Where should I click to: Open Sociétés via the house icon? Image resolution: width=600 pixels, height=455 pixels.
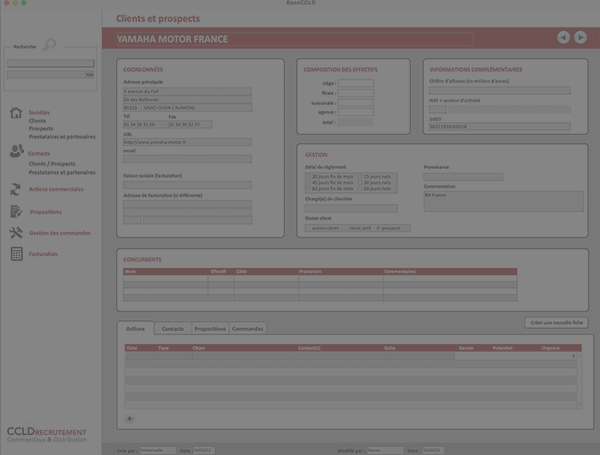(16, 113)
